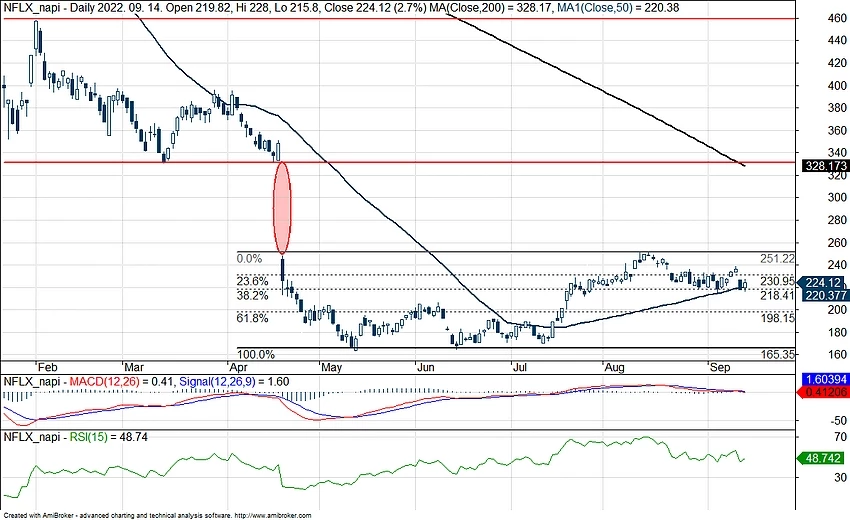Viewport: 850px width, 520px height.
Task: Click the Sep label on the date axis
Action: pos(720,367)
